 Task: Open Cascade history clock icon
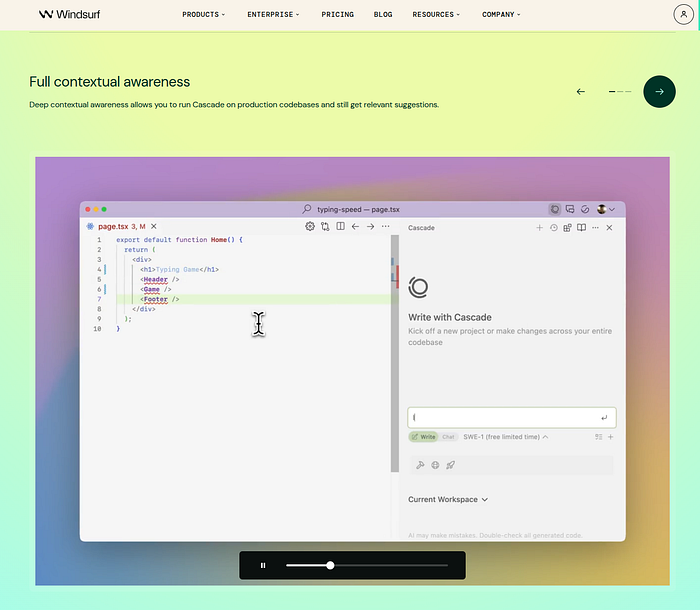(x=553, y=228)
